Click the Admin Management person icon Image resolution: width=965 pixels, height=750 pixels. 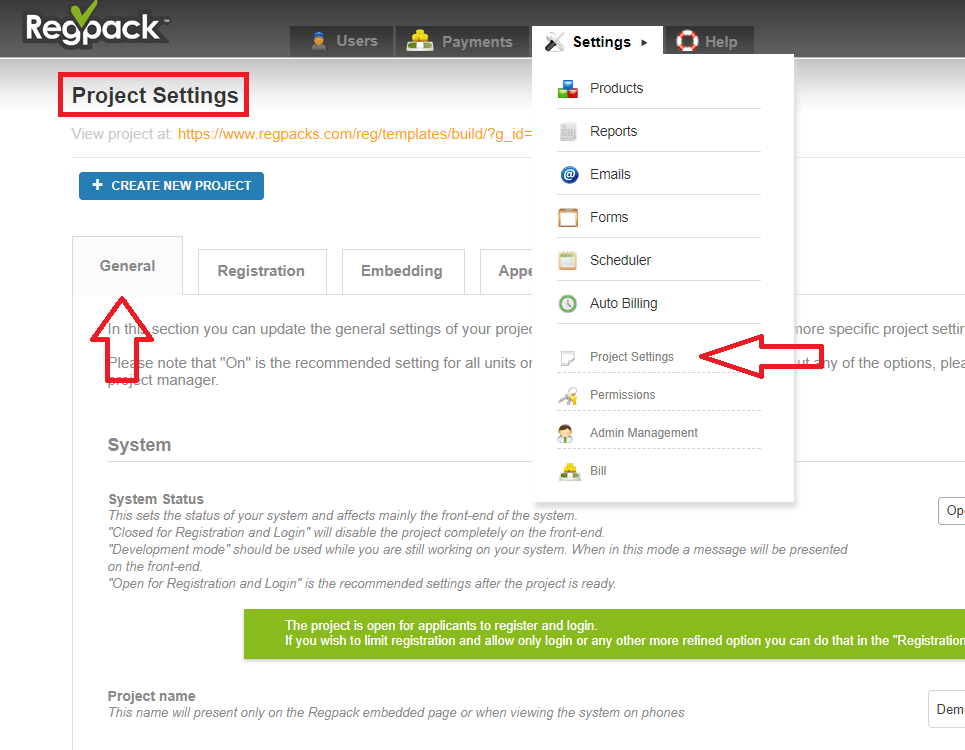(567, 434)
